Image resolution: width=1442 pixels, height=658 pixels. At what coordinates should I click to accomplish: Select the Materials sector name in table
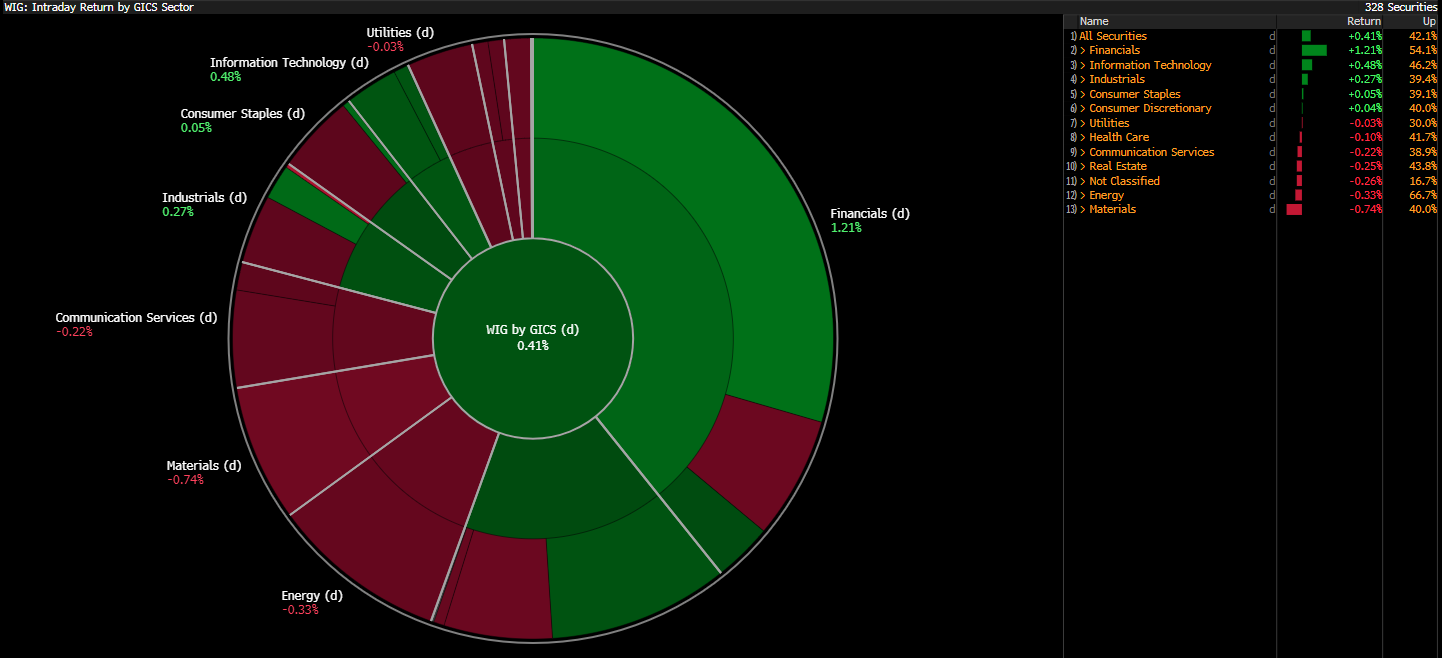1112,209
